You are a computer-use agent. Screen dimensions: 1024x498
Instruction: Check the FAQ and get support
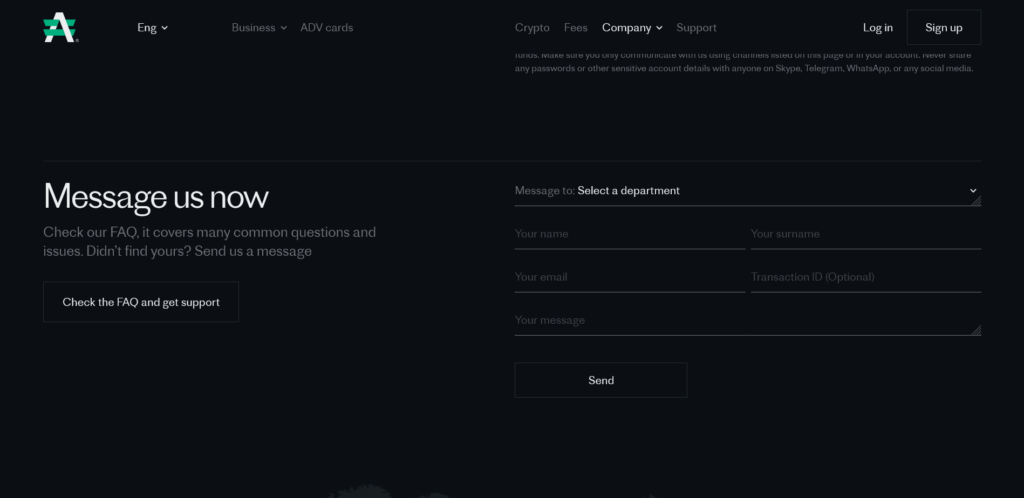[x=141, y=302]
